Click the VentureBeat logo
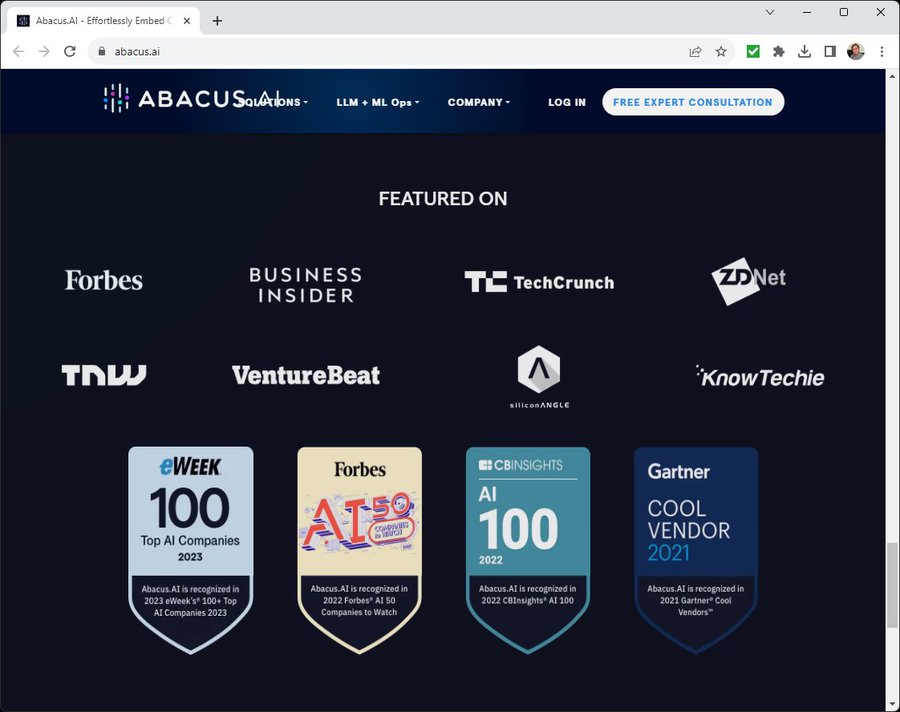 [x=306, y=376]
